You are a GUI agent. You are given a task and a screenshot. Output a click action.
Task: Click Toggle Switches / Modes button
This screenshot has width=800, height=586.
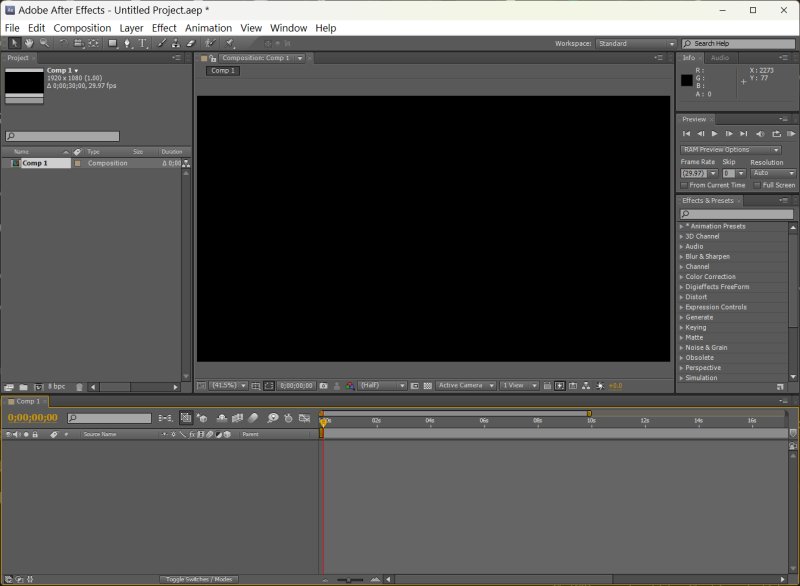click(x=197, y=579)
